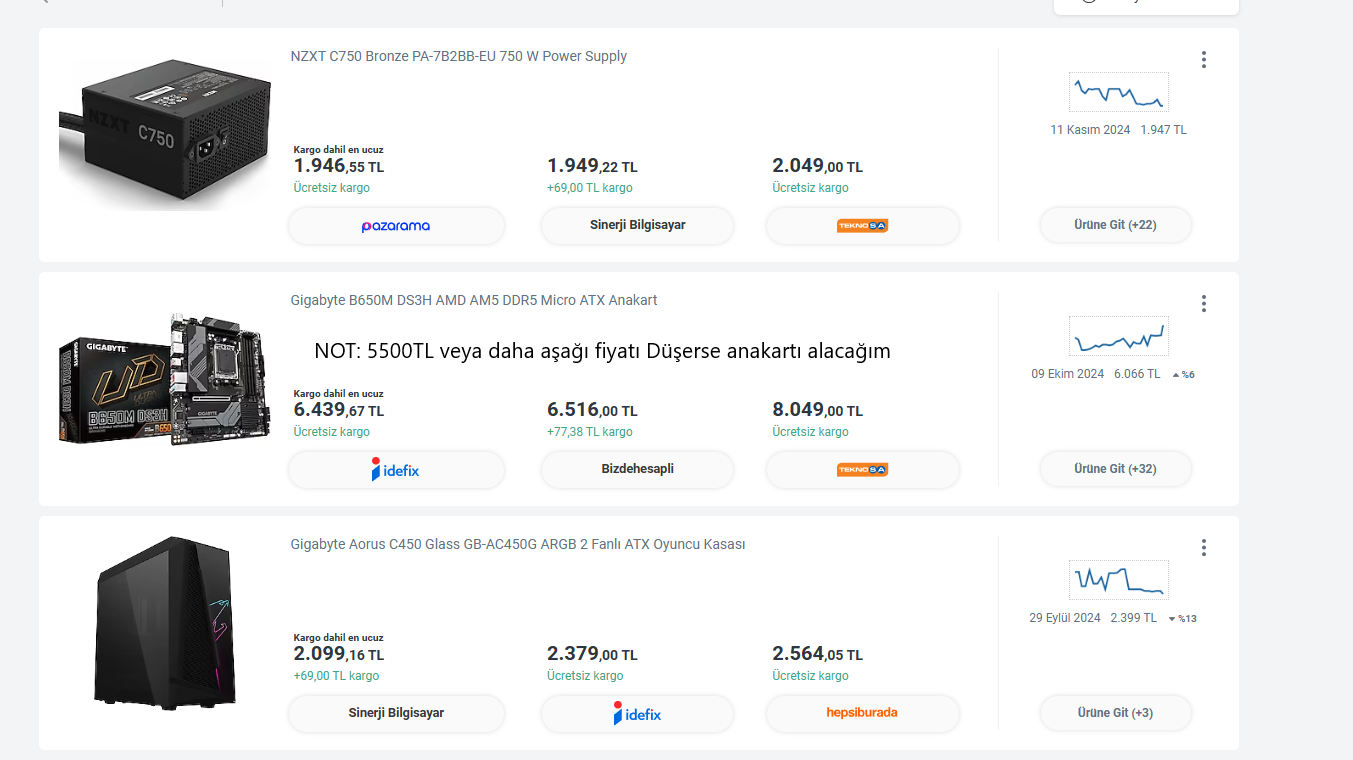The height and width of the screenshot is (760, 1353).
Task: Click the 2.564,05 TL price
Action: click(817, 655)
